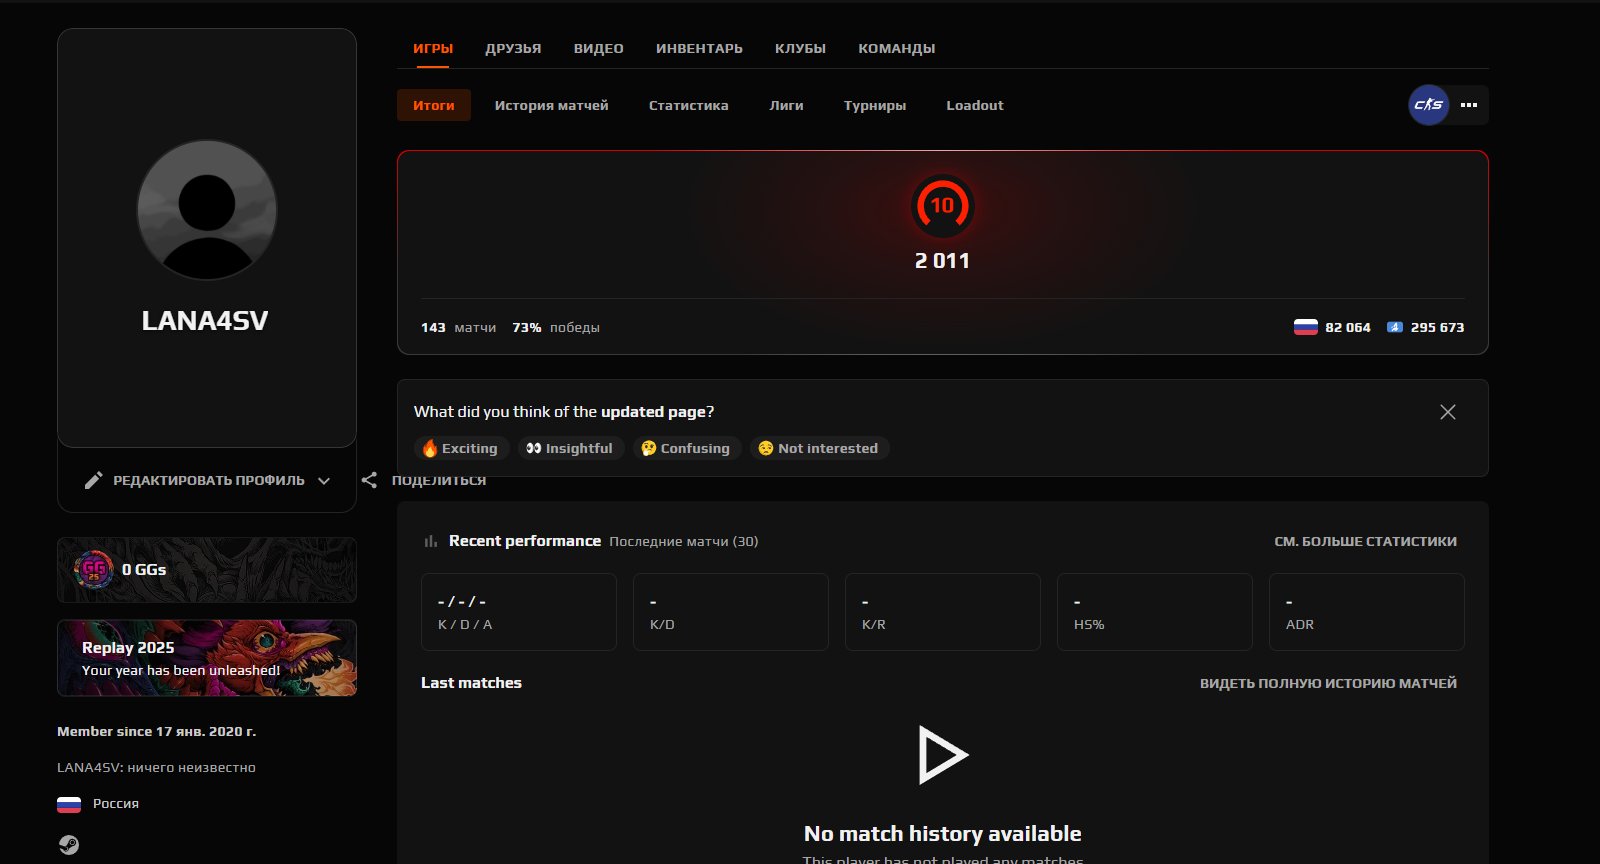Click the Russia flag beside Россия
1600x864 pixels.
pyautogui.click(x=69, y=804)
